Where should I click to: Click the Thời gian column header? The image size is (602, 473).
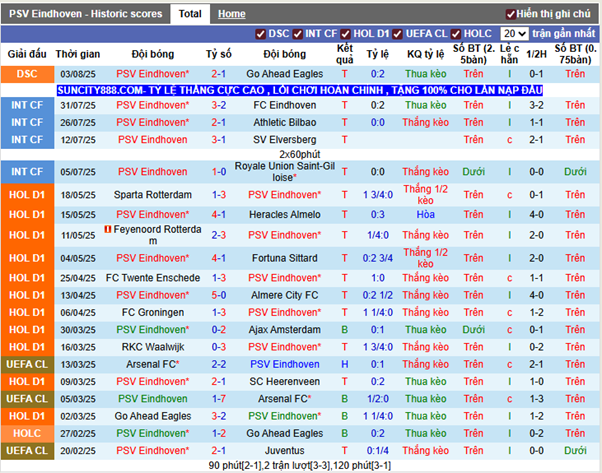point(78,54)
